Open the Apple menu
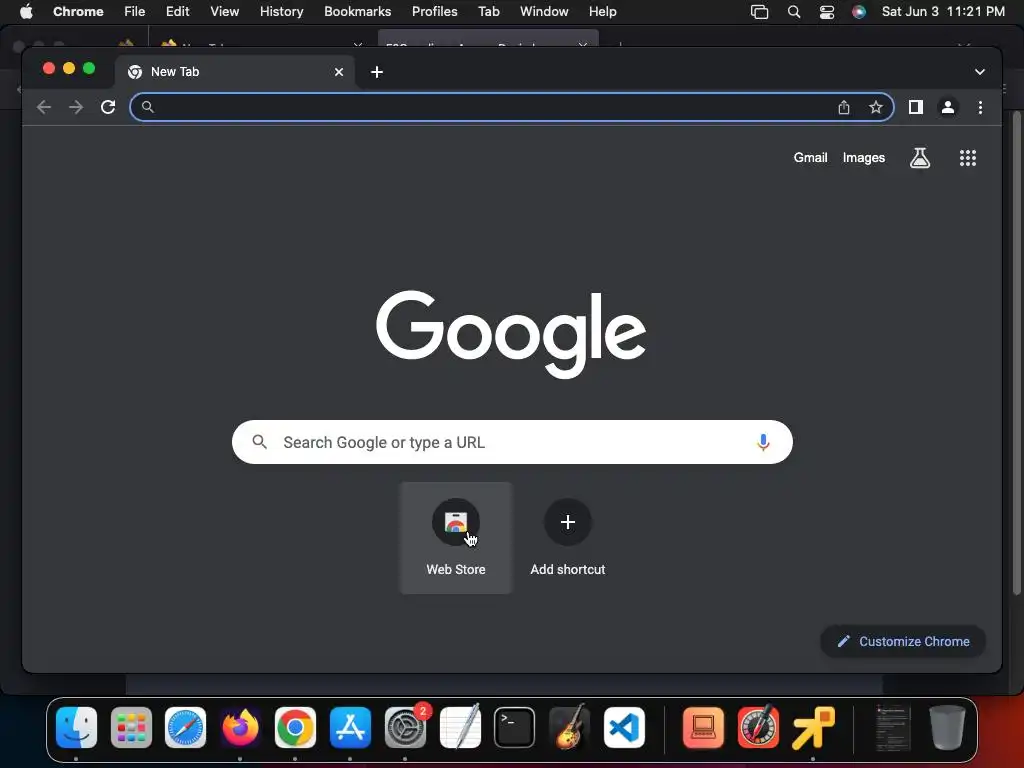 point(26,11)
